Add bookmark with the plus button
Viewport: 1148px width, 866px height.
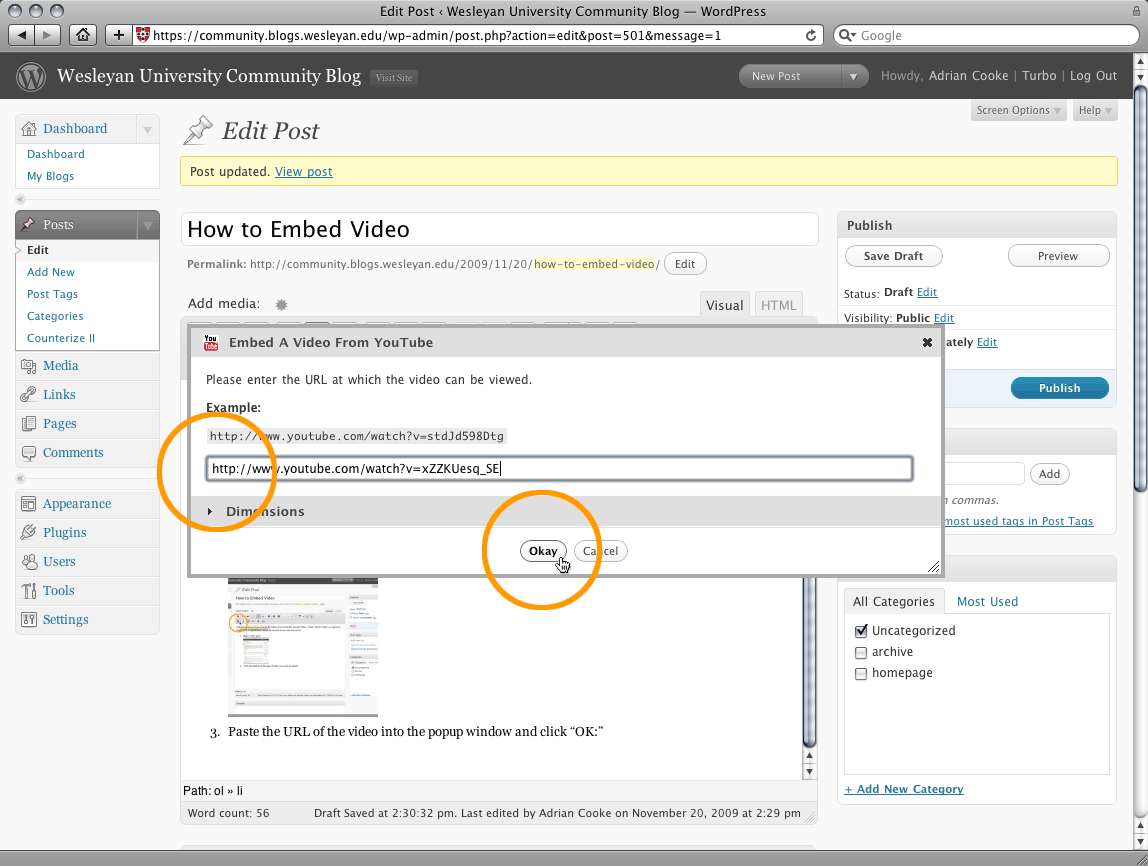coord(119,34)
